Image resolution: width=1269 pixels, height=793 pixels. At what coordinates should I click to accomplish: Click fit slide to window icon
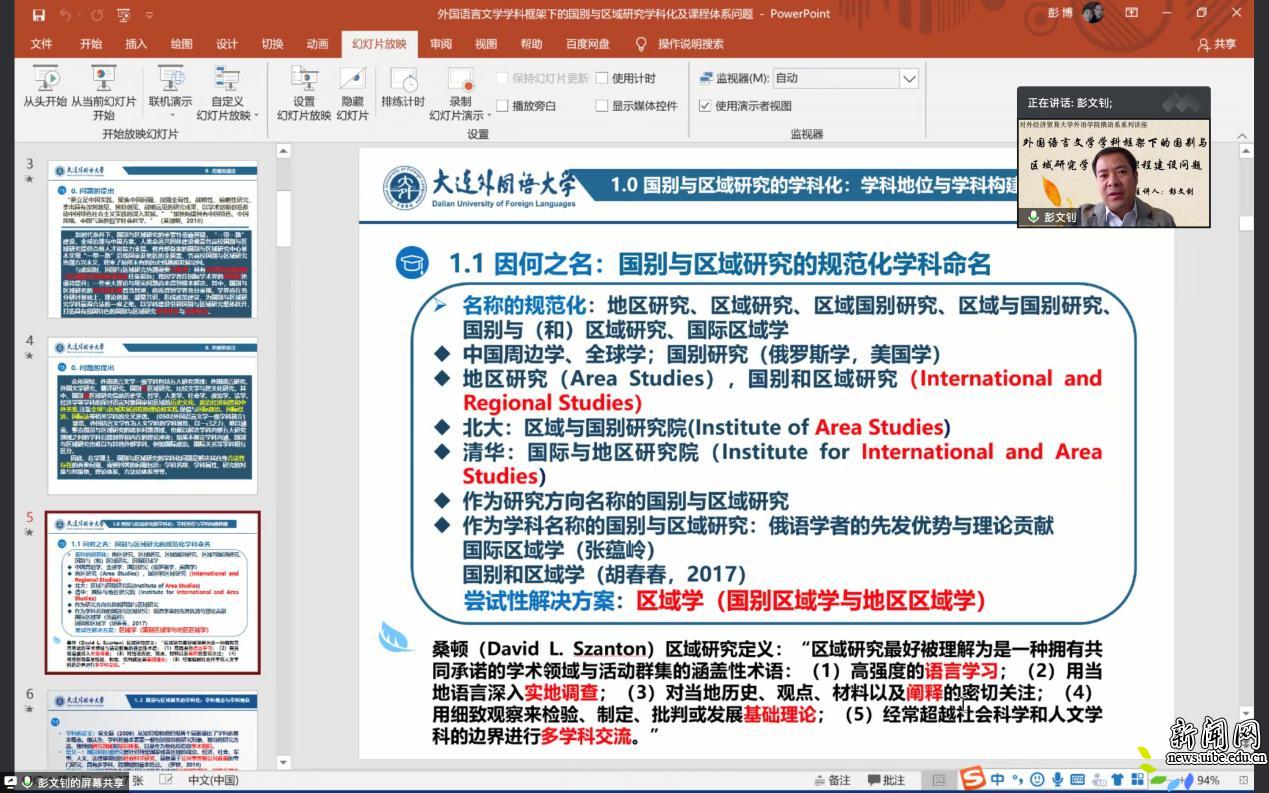click(x=1243, y=780)
